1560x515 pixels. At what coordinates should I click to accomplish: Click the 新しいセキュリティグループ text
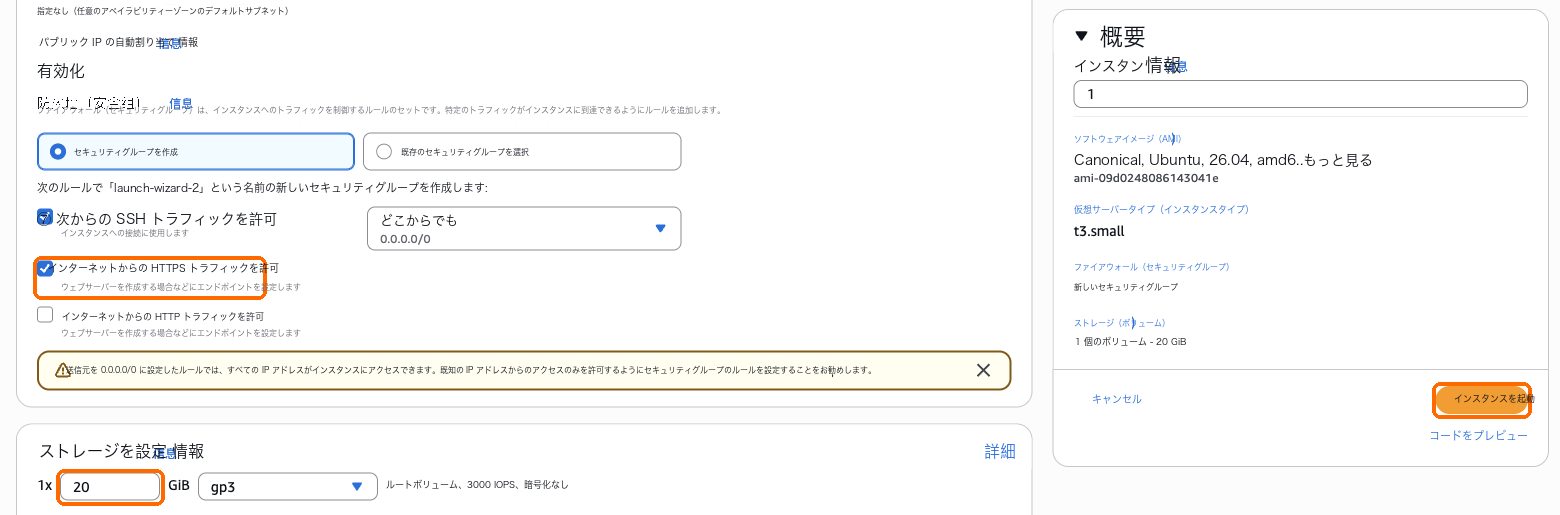click(1125, 287)
